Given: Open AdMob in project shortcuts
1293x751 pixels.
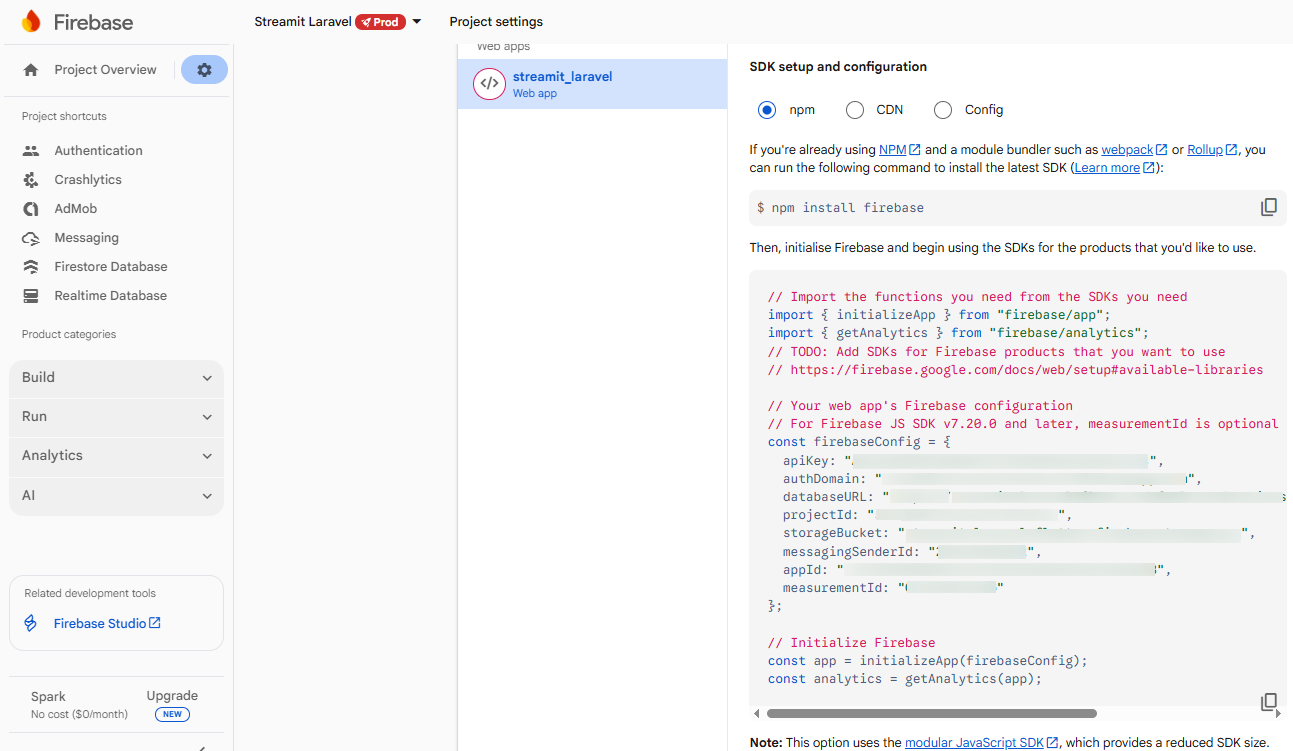Looking at the screenshot, I should click(x=75, y=209).
